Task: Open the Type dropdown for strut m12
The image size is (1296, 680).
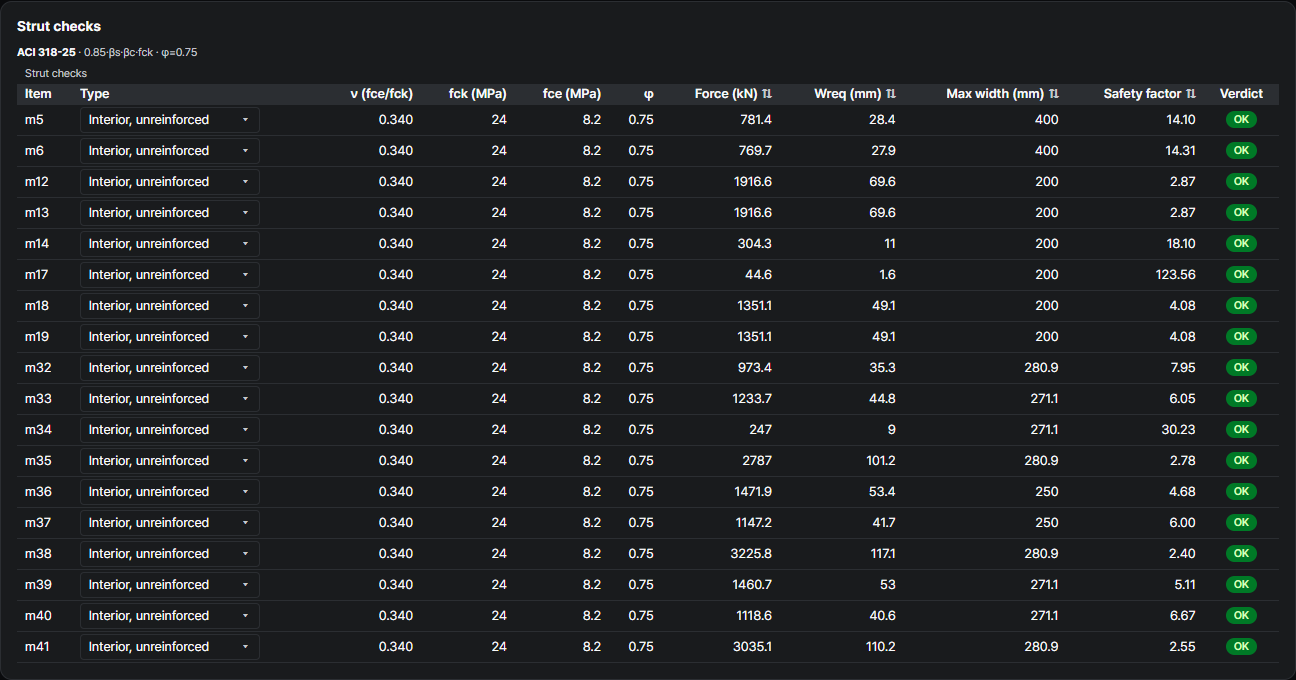Action: coord(170,182)
